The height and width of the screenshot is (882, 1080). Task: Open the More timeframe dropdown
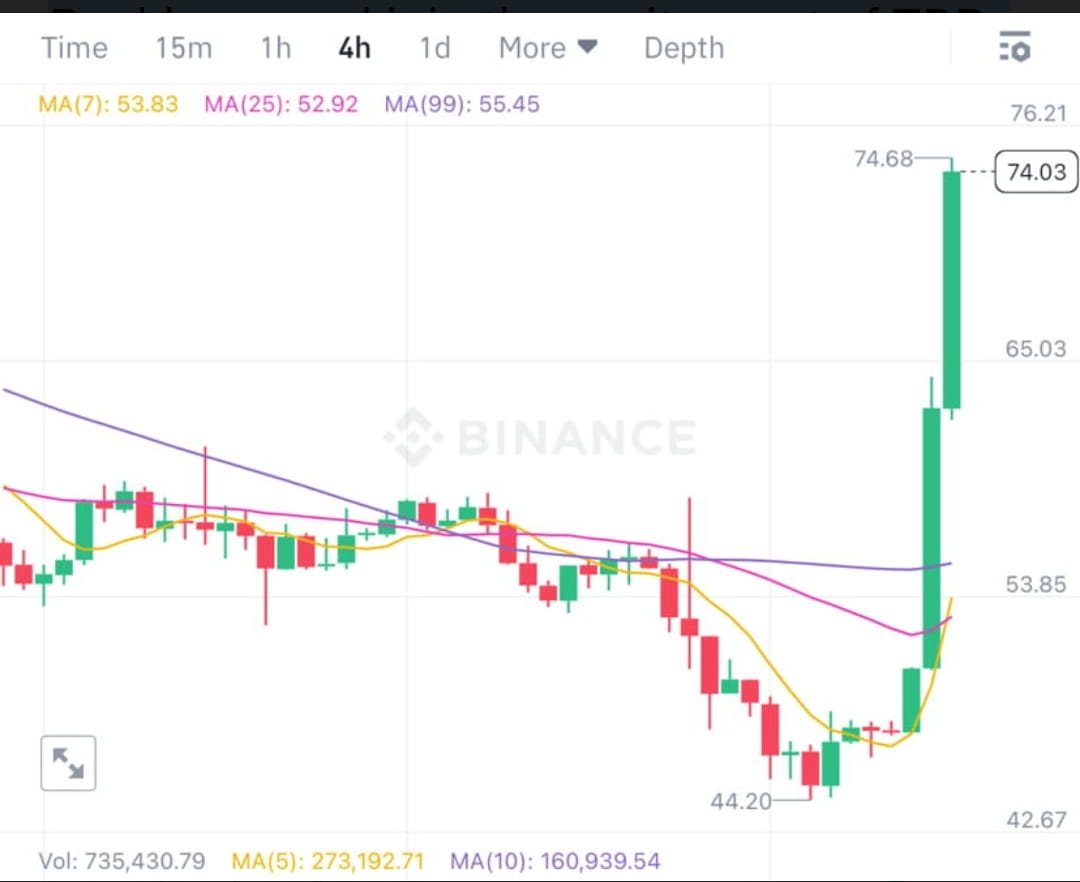[546, 47]
